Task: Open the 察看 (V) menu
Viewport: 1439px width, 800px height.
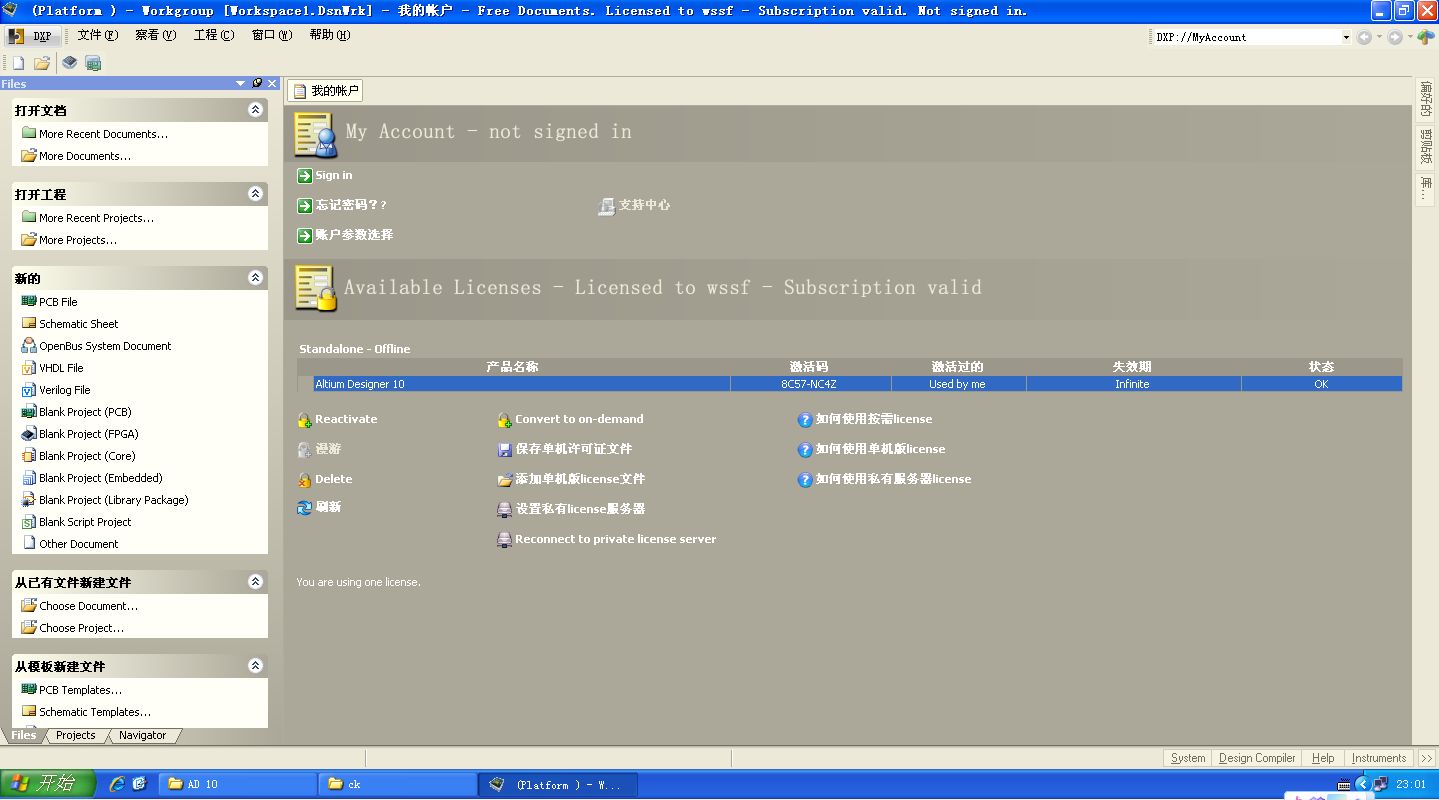Action: (x=155, y=35)
